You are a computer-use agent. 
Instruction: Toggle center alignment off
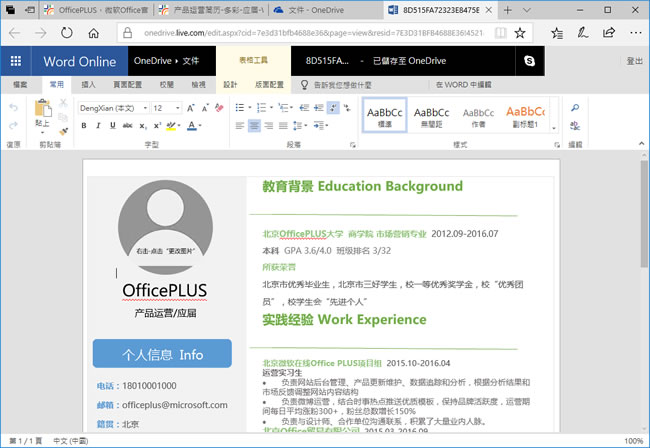pyautogui.click(x=254, y=125)
